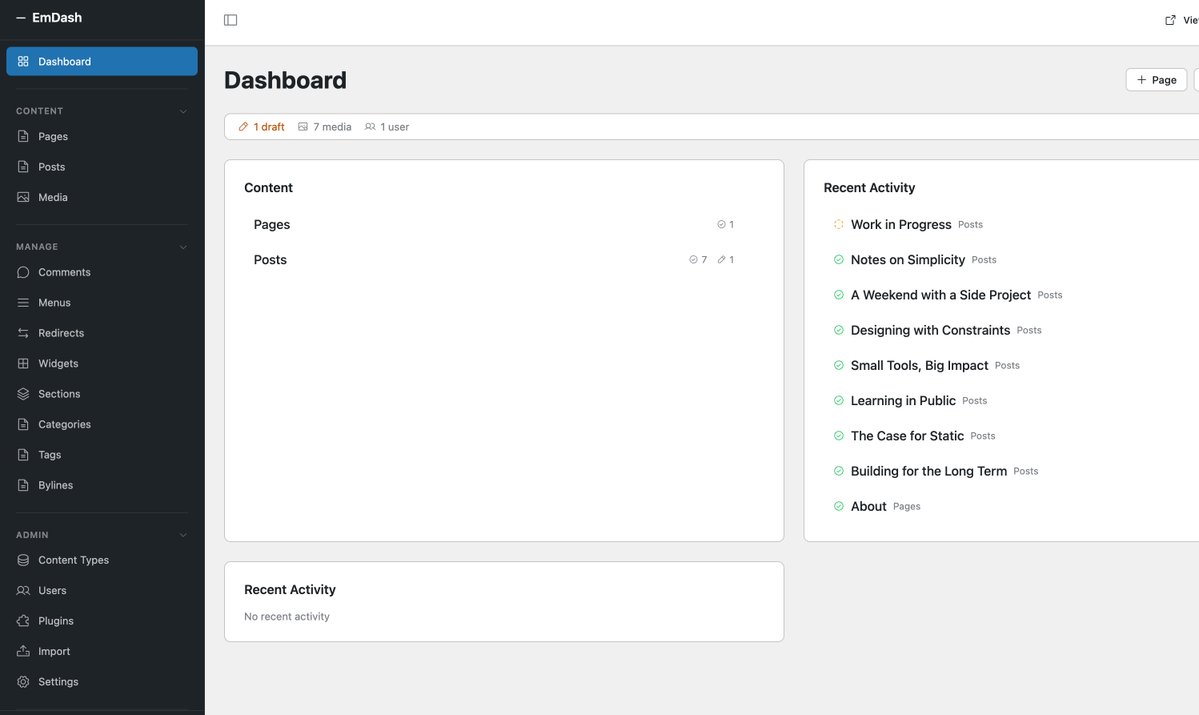Click the draft status icon for Work in Progress
Screen dimensions: 1199x715
(838, 224)
